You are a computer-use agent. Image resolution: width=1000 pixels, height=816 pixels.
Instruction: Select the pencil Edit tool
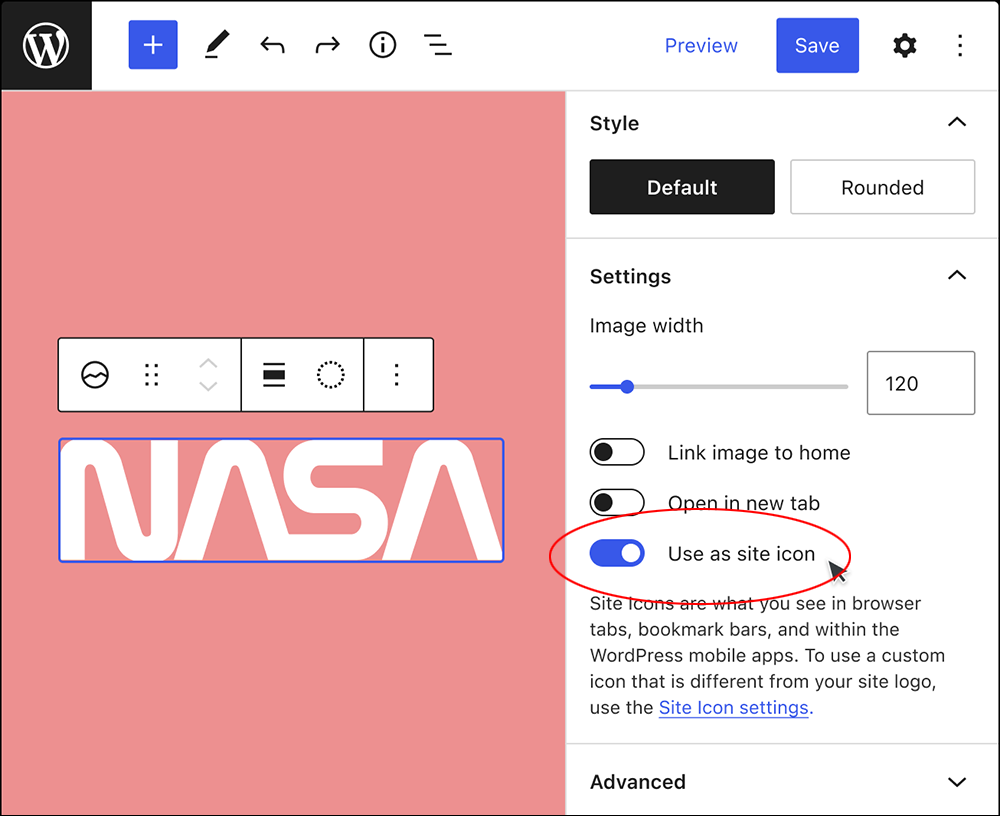point(216,45)
